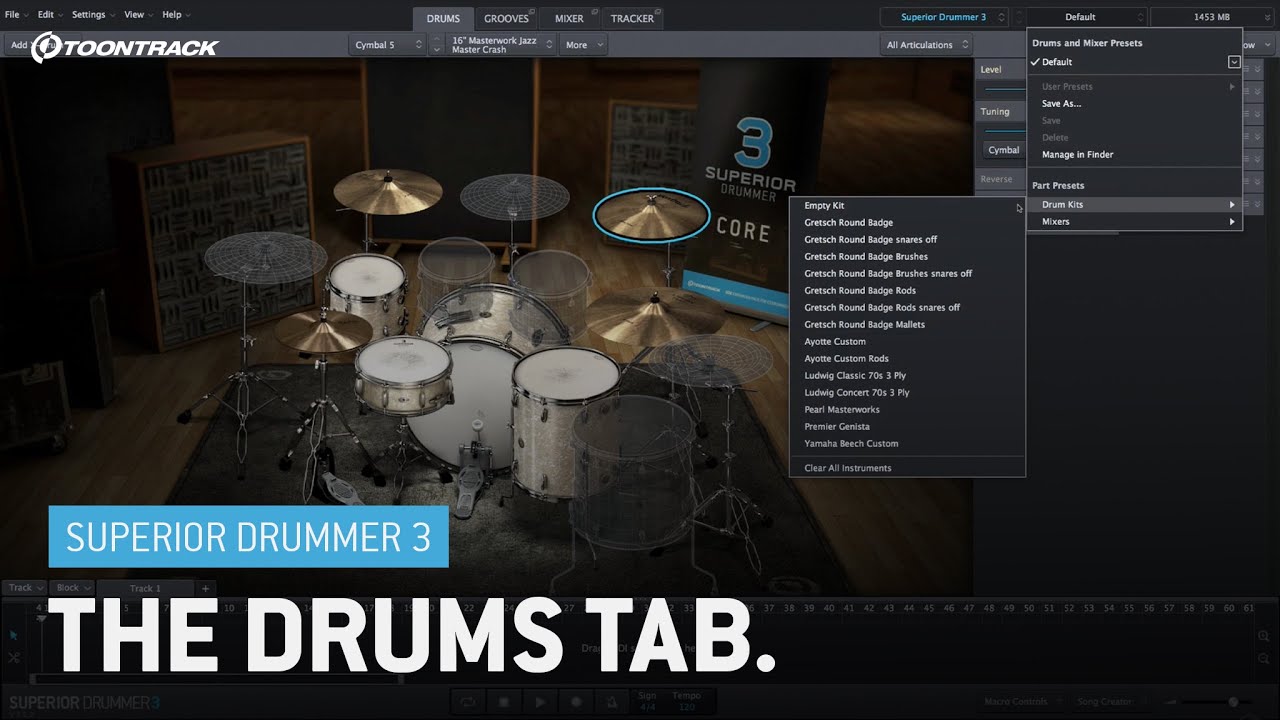Open the options arrow beside Default preset

pos(1234,62)
